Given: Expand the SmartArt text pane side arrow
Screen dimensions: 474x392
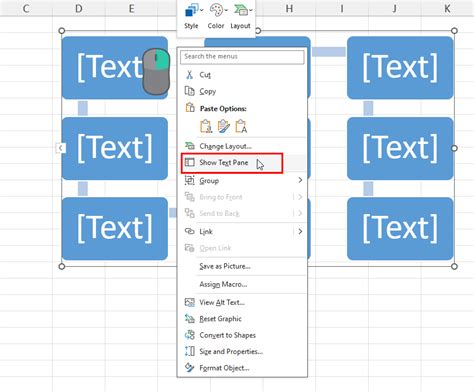Looking at the screenshot, I should click(60, 148).
